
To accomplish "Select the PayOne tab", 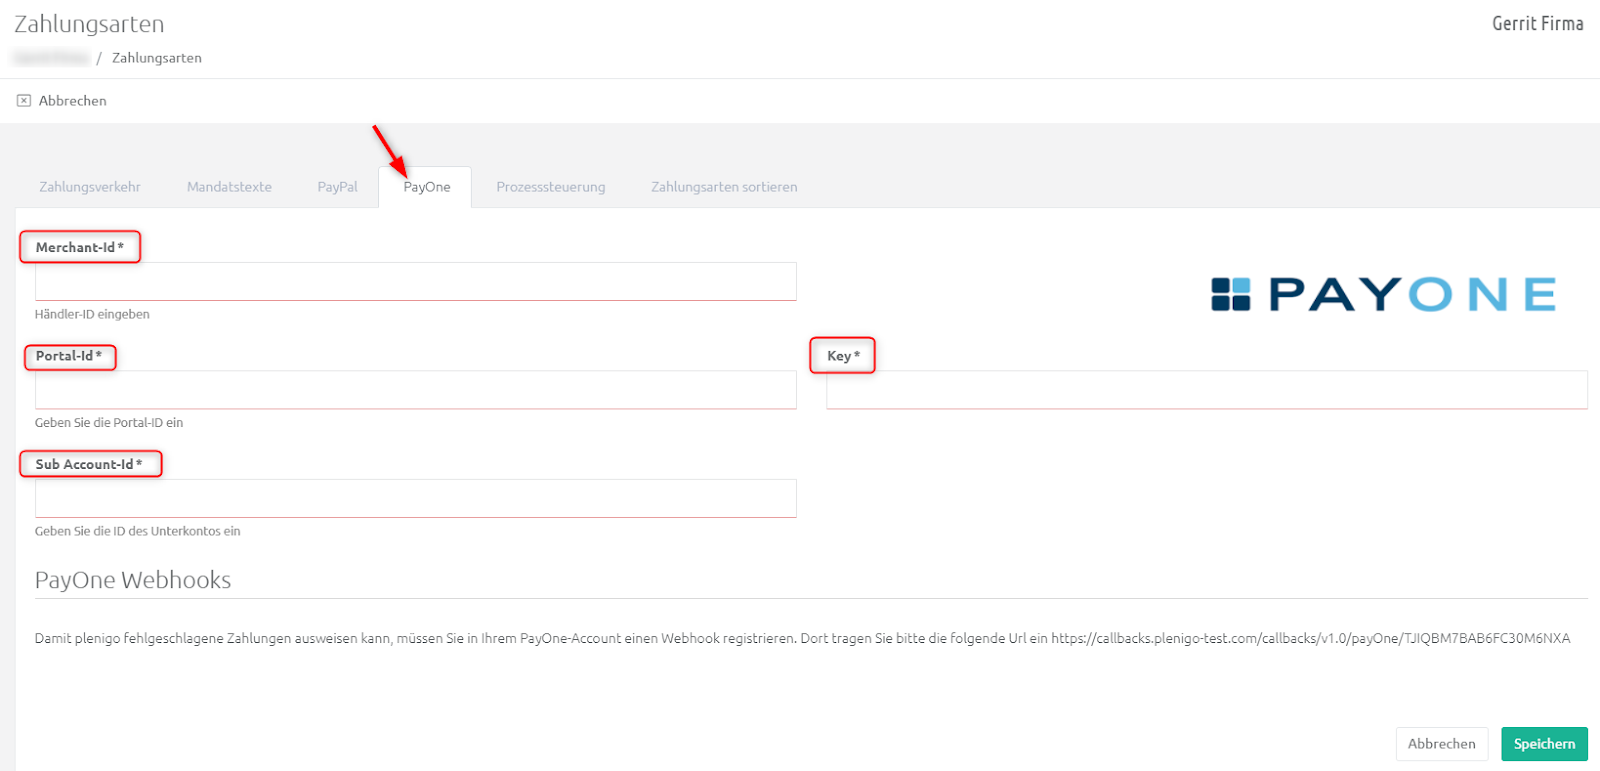I will click(427, 187).
